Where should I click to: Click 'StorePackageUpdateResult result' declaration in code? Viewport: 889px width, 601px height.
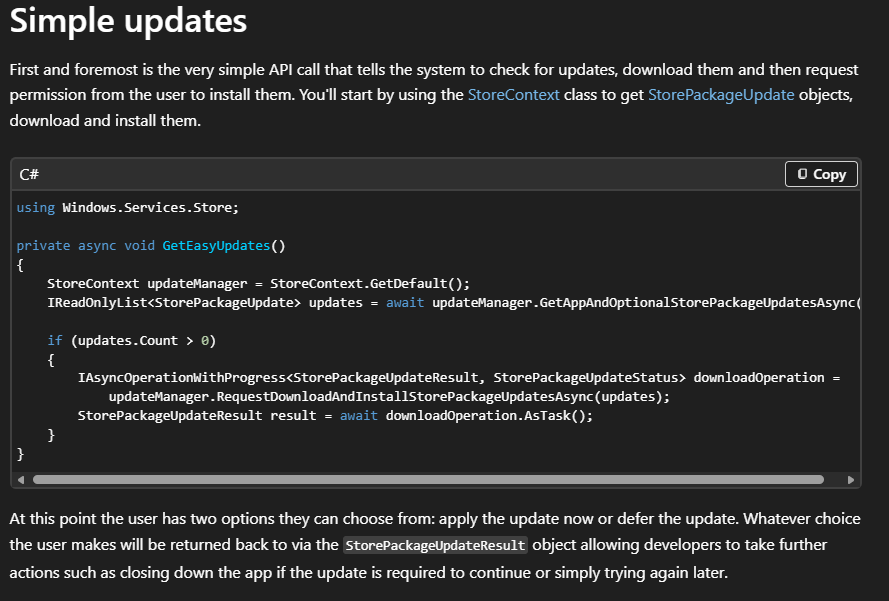click(x=197, y=416)
